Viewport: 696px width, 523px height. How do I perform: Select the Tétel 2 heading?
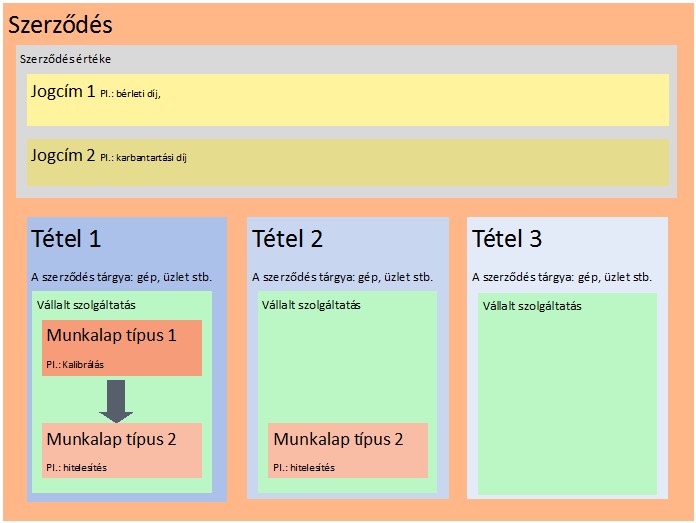coord(287,239)
